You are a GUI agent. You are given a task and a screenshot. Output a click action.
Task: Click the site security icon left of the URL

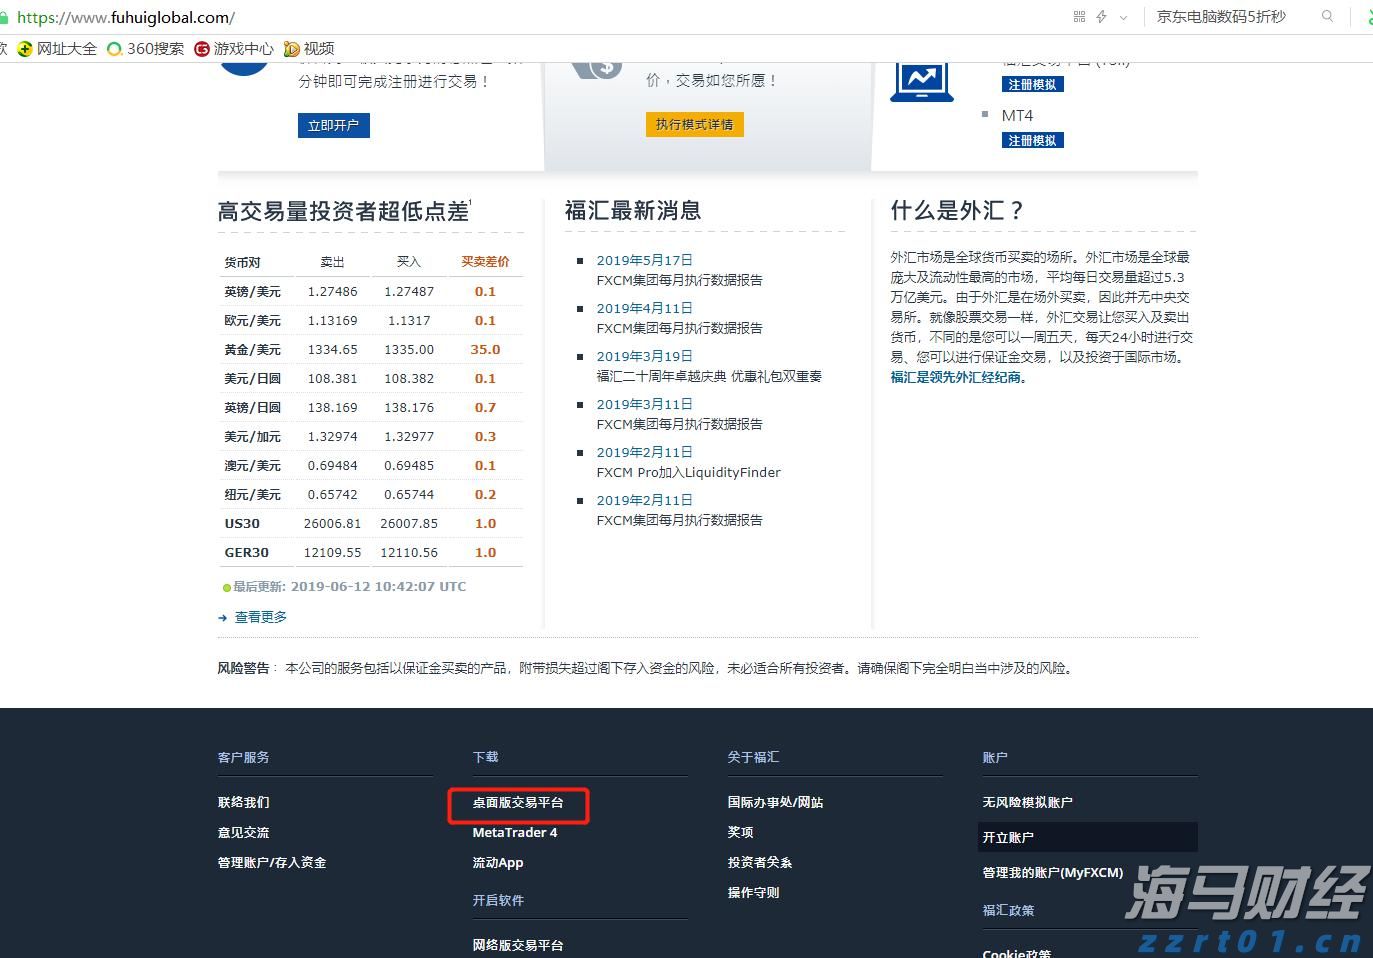(x=8, y=16)
